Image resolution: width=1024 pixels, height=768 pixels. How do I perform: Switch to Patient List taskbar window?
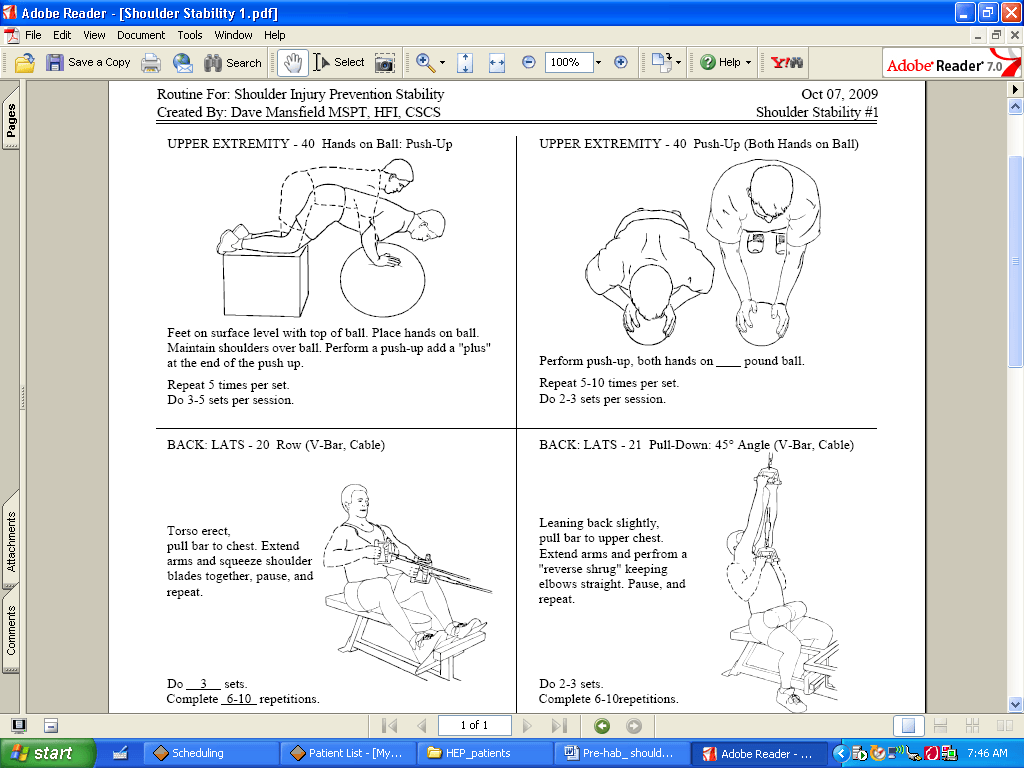pyautogui.click(x=347, y=753)
